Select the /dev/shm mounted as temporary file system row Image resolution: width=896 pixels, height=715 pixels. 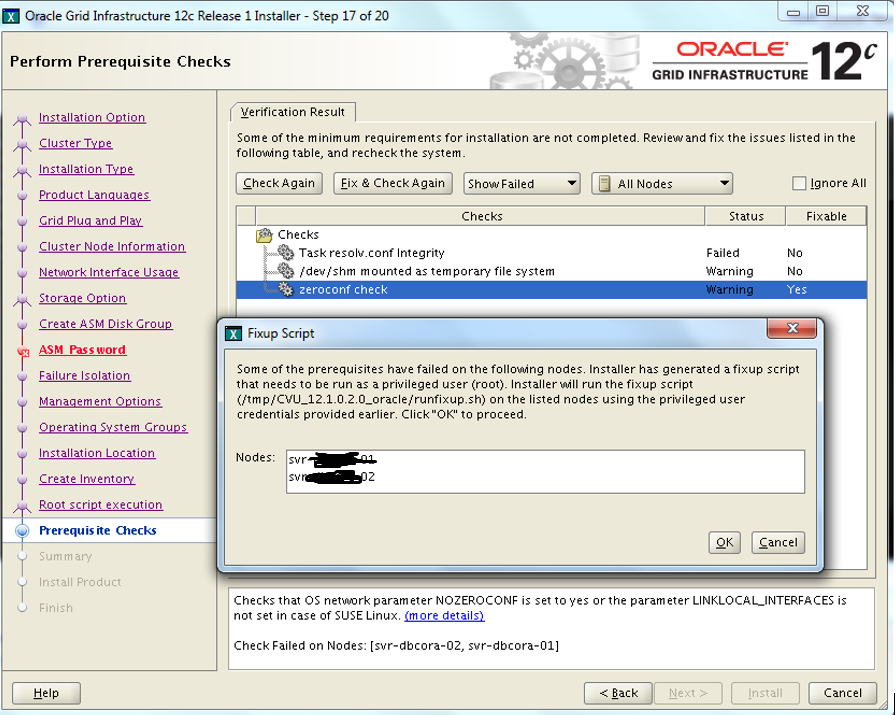point(551,271)
